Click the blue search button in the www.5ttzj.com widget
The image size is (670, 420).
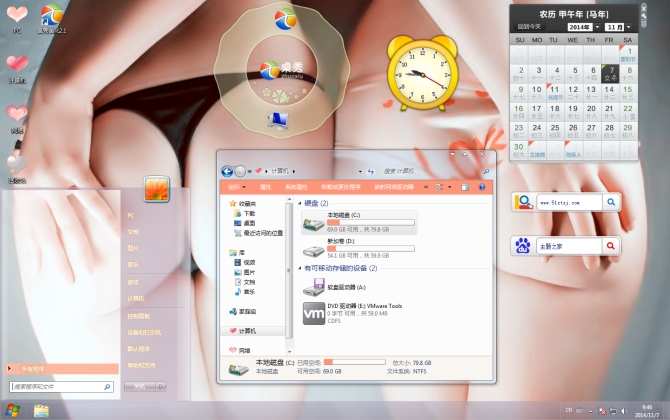(x=611, y=202)
